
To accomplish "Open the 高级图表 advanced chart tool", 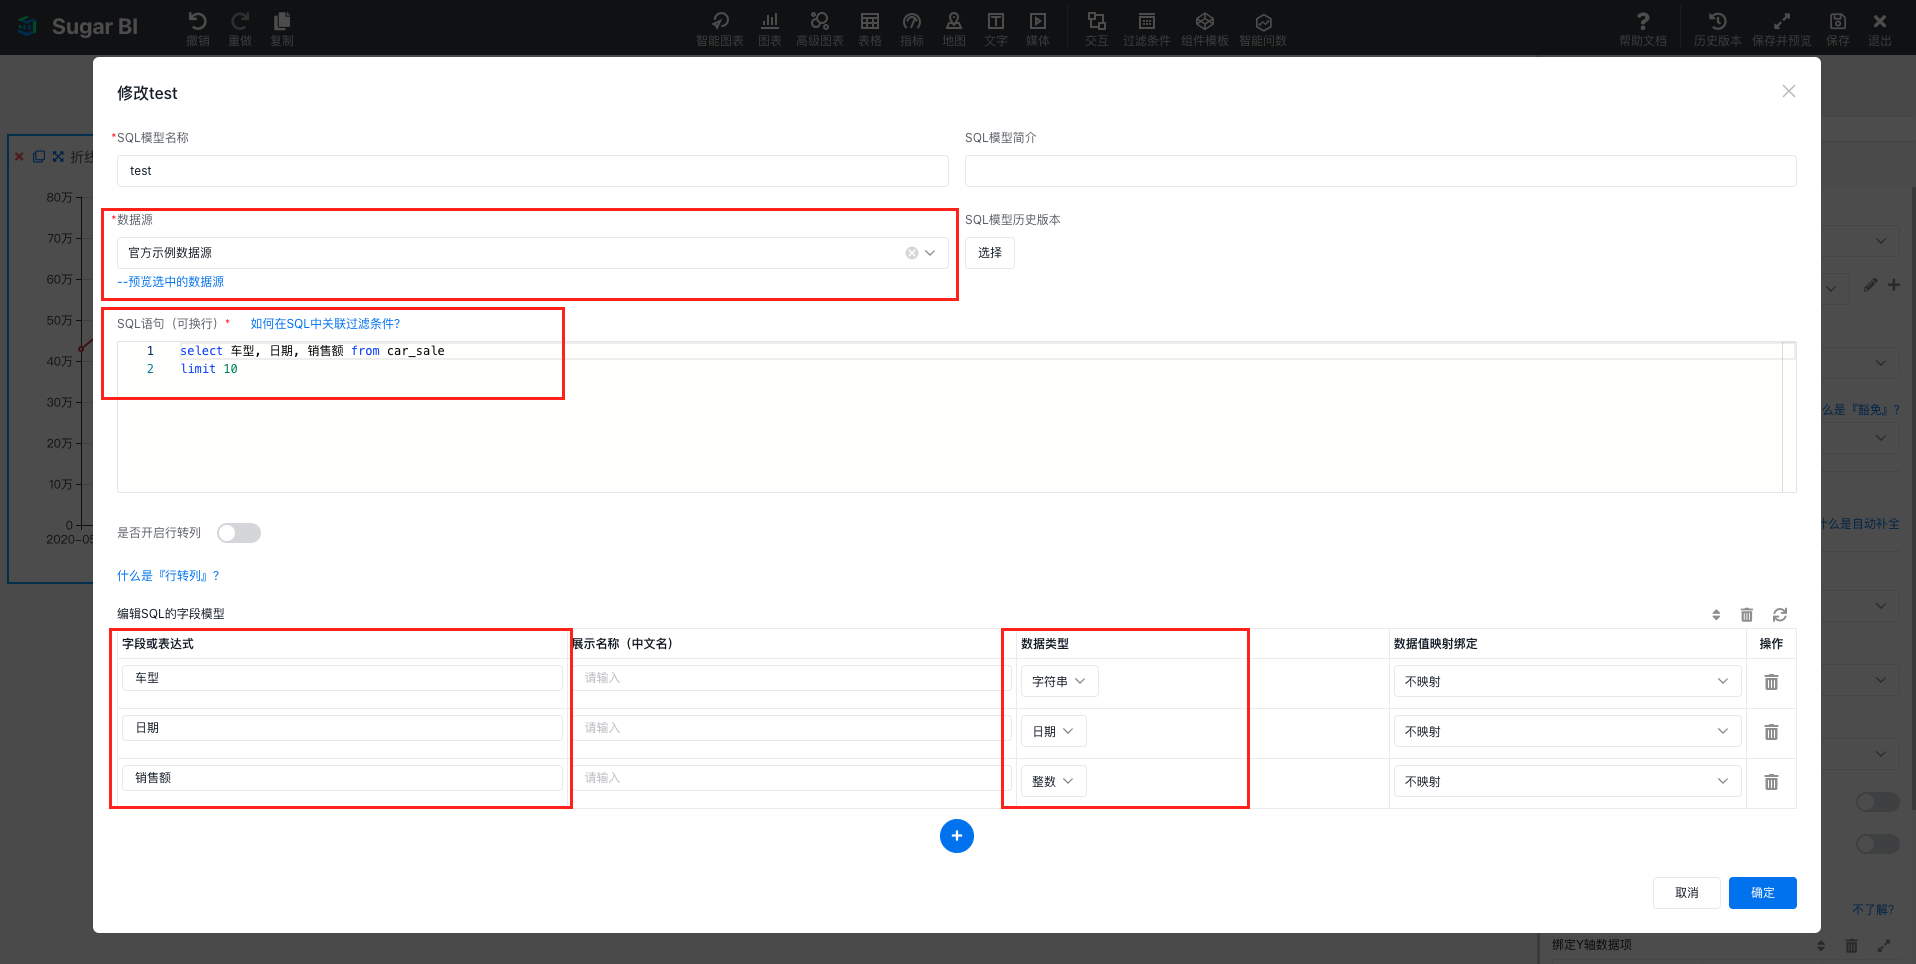I will (820, 28).
